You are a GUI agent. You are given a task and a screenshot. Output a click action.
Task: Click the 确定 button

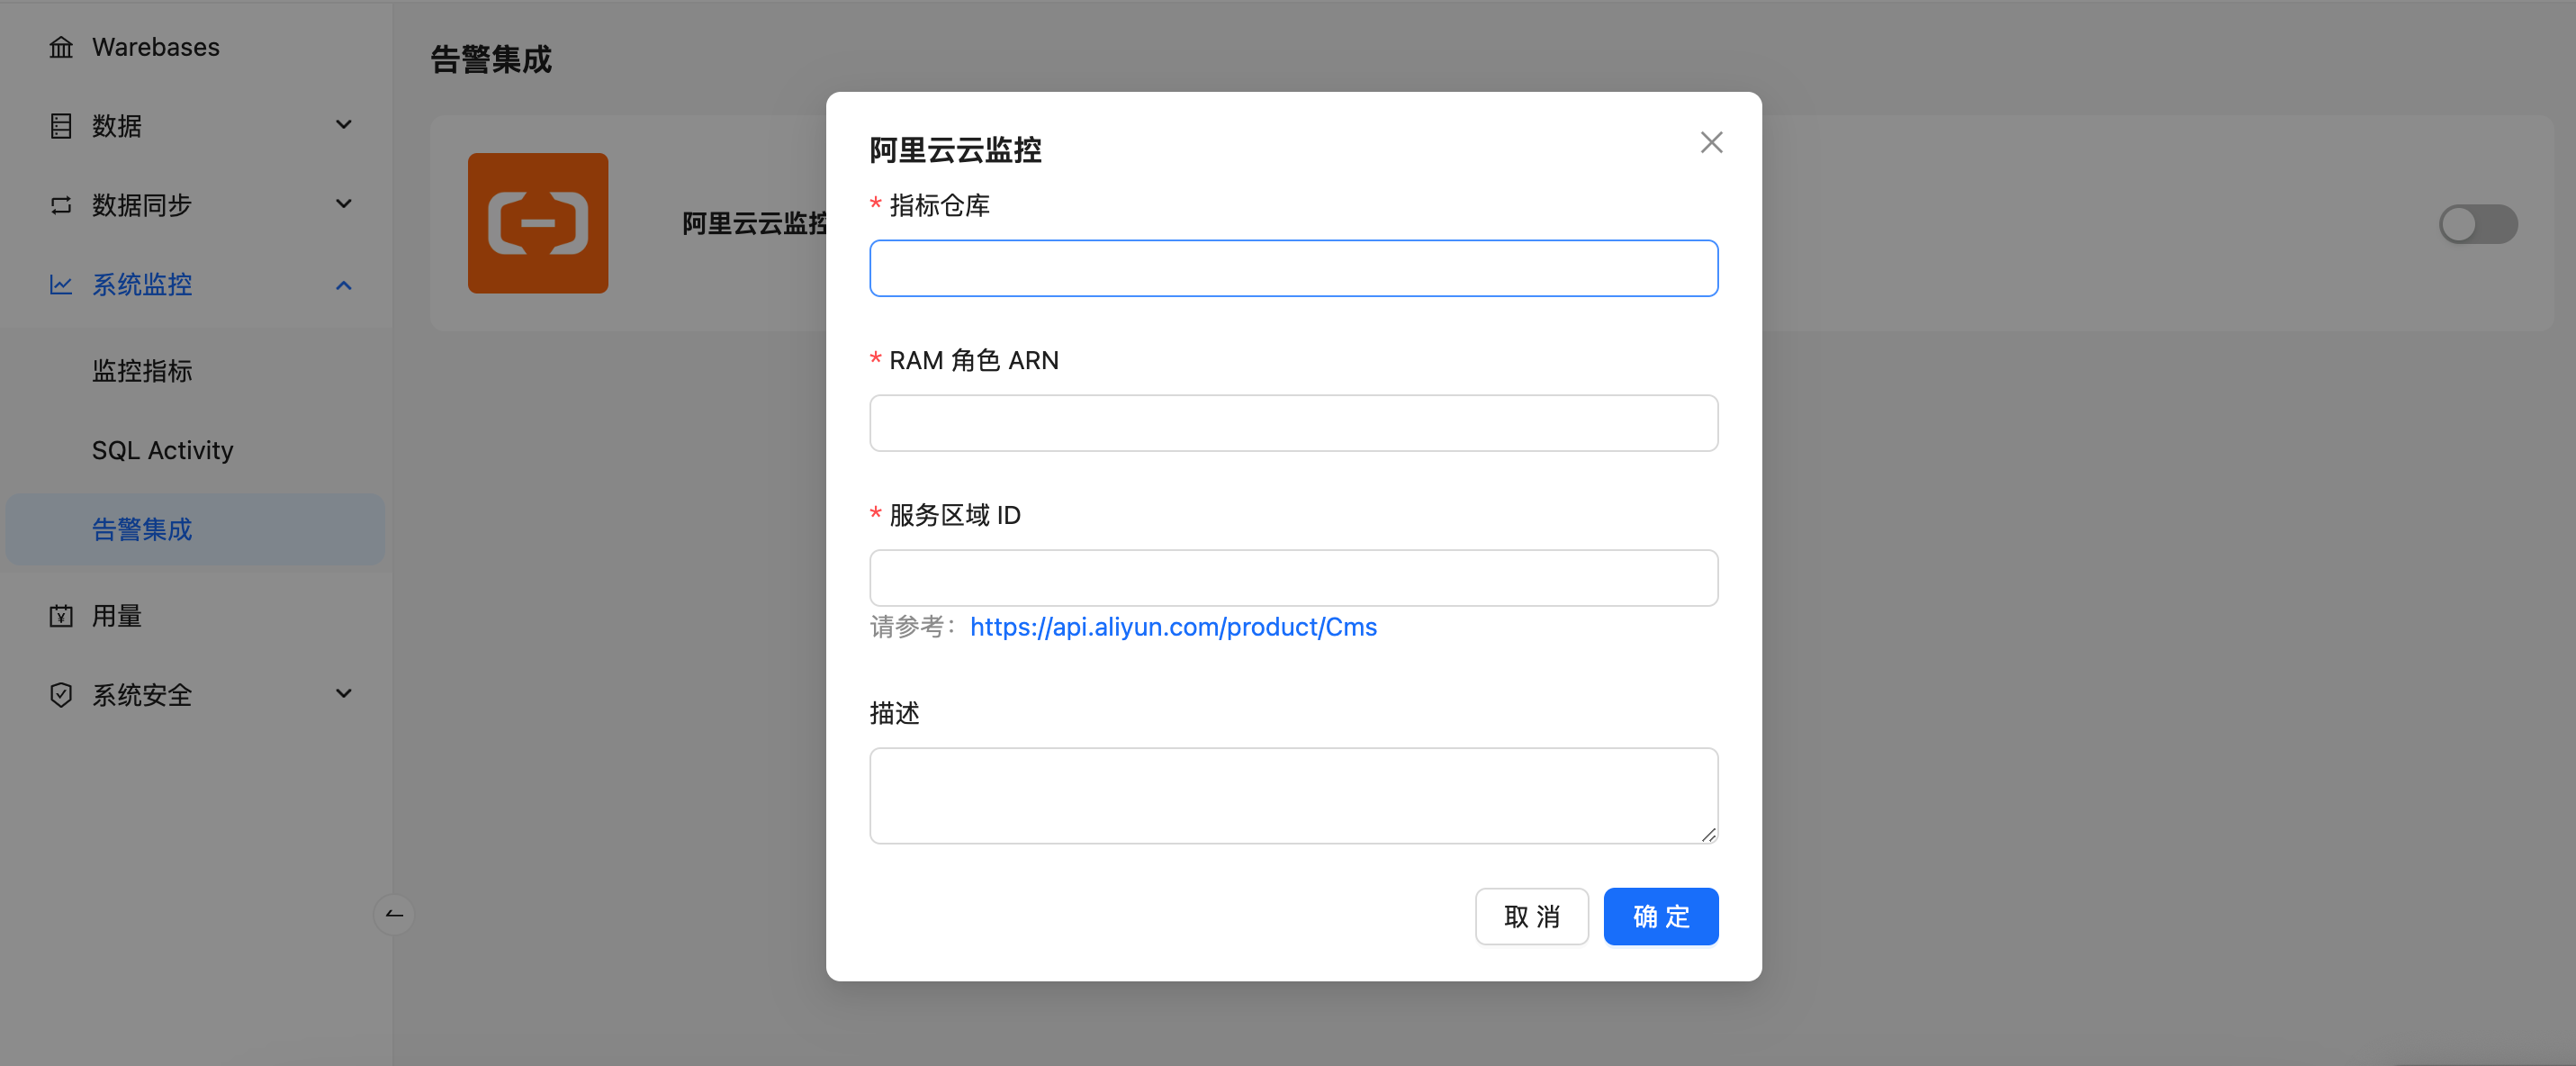[1660, 916]
